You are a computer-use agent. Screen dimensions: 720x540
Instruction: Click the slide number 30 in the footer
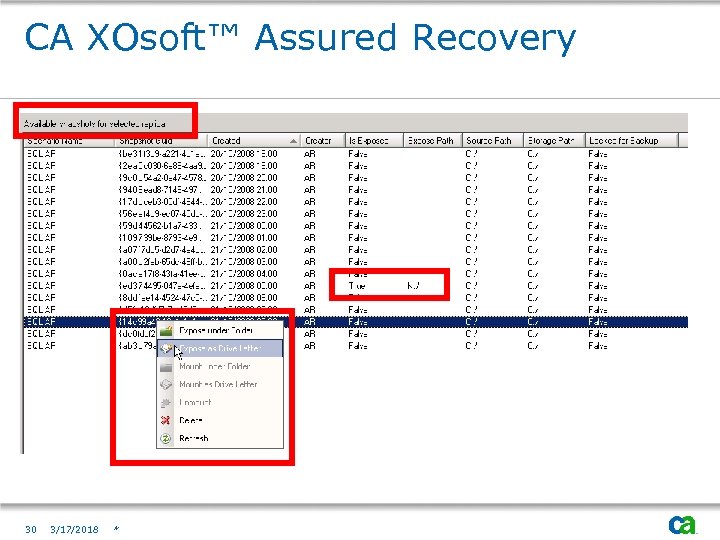click(x=31, y=529)
